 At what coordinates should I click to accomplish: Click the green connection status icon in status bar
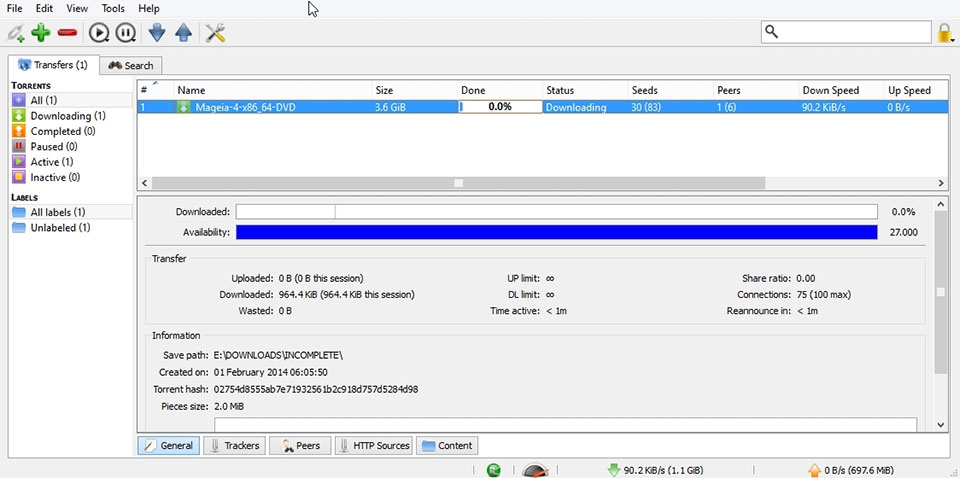point(493,470)
